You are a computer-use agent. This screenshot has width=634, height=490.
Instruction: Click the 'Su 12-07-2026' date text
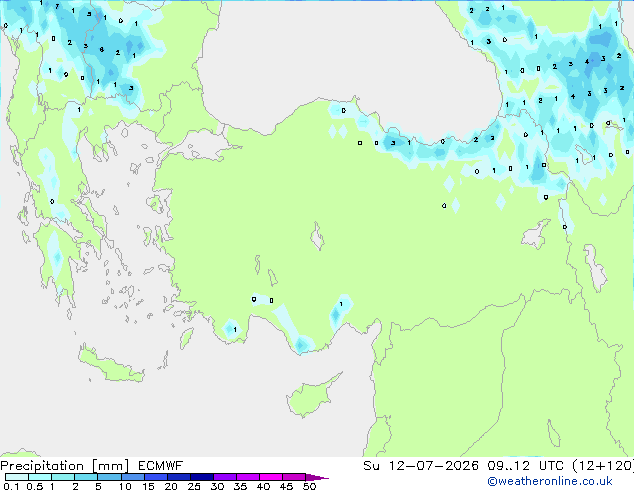(x=421, y=466)
